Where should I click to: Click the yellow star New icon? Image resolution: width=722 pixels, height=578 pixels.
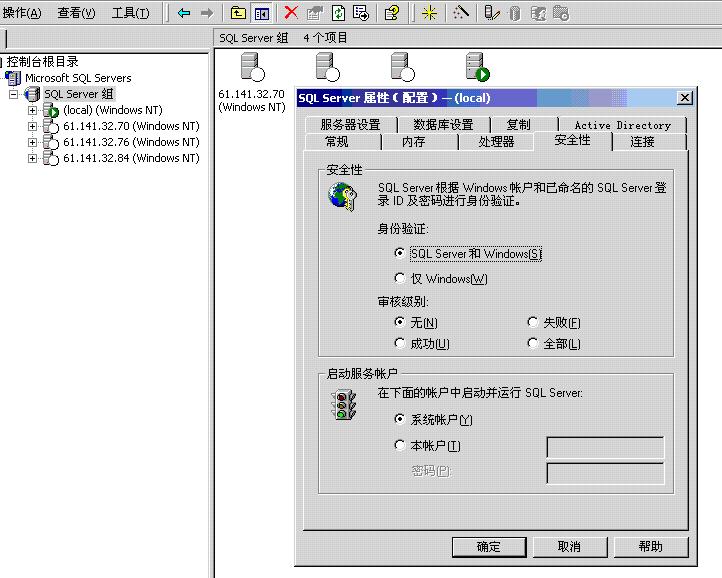pyautogui.click(x=429, y=13)
